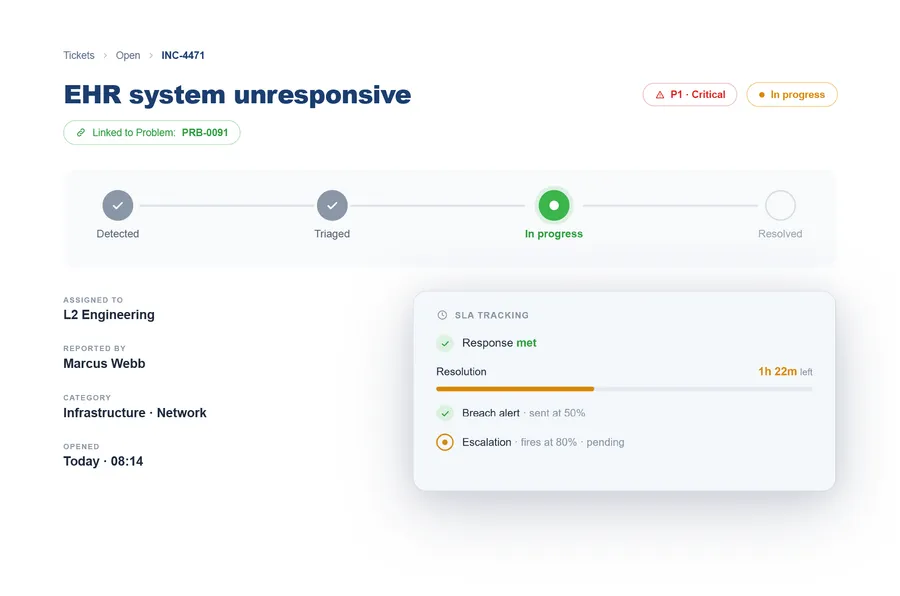
Task: Select the Detected step checkmark circle
Action: (118, 205)
